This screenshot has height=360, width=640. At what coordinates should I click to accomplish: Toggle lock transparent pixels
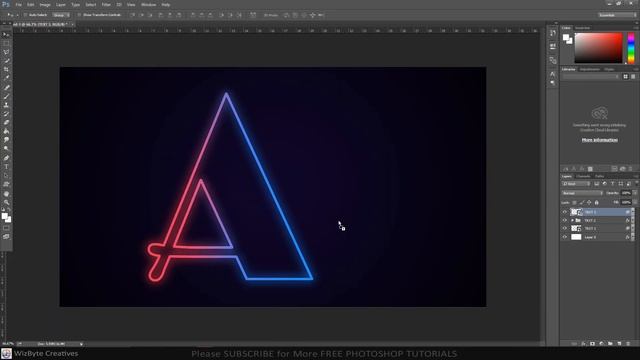pyautogui.click(x=574, y=202)
